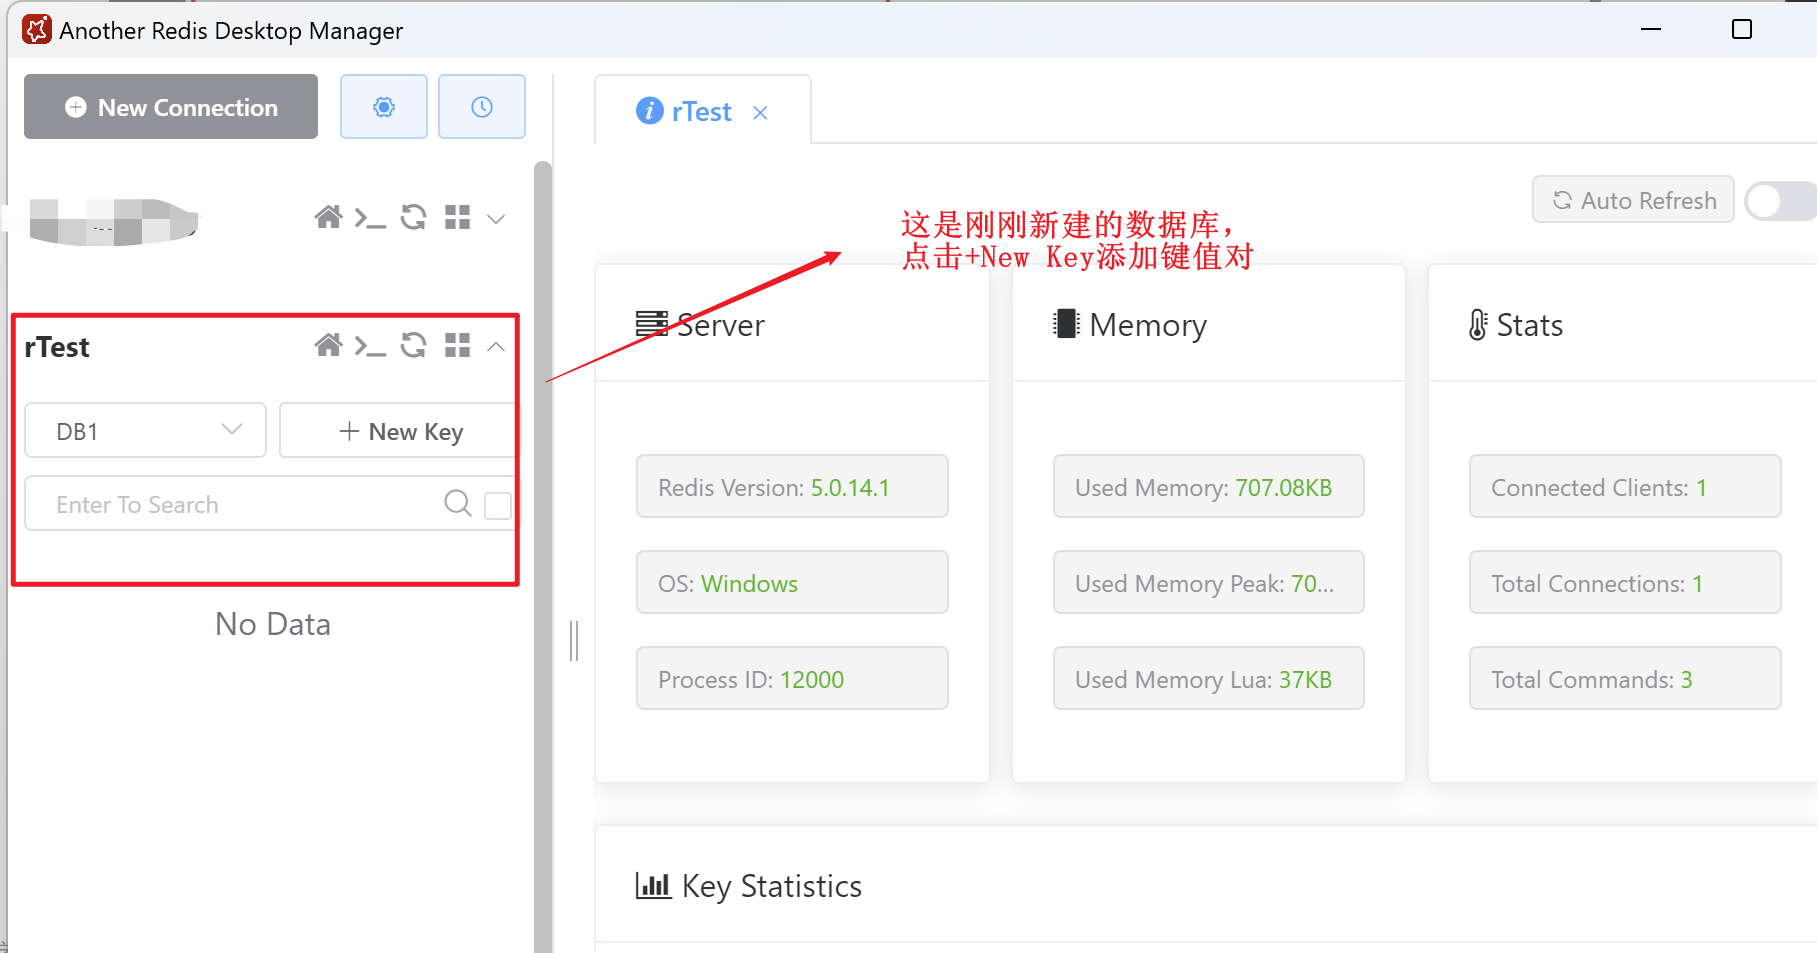The height and width of the screenshot is (953, 1817).
Task: Minimize the application window
Action: pyautogui.click(x=1651, y=29)
